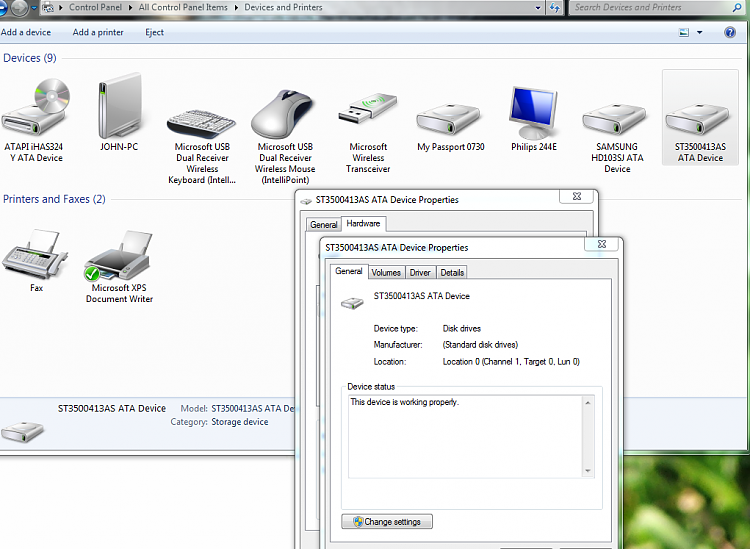Click Devices and Printers breadcrumb

pyautogui.click(x=283, y=7)
